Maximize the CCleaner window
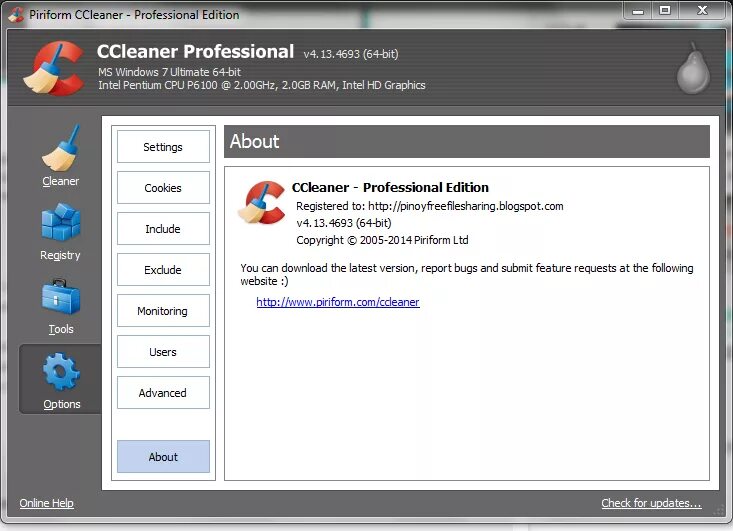This screenshot has width=733, height=531. (x=665, y=11)
